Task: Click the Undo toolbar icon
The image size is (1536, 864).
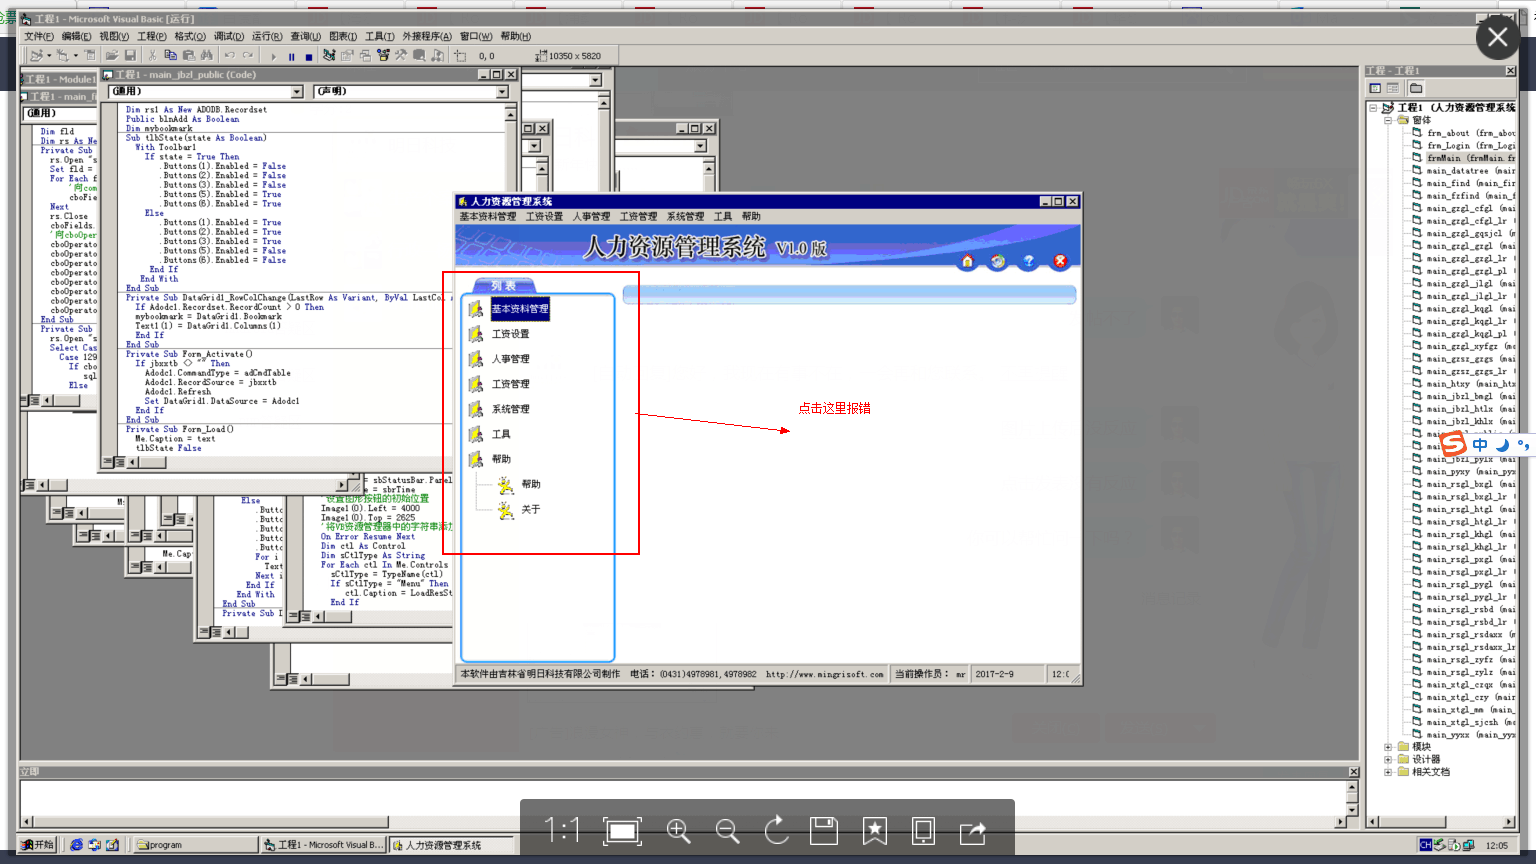Action: pyautogui.click(x=230, y=56)
